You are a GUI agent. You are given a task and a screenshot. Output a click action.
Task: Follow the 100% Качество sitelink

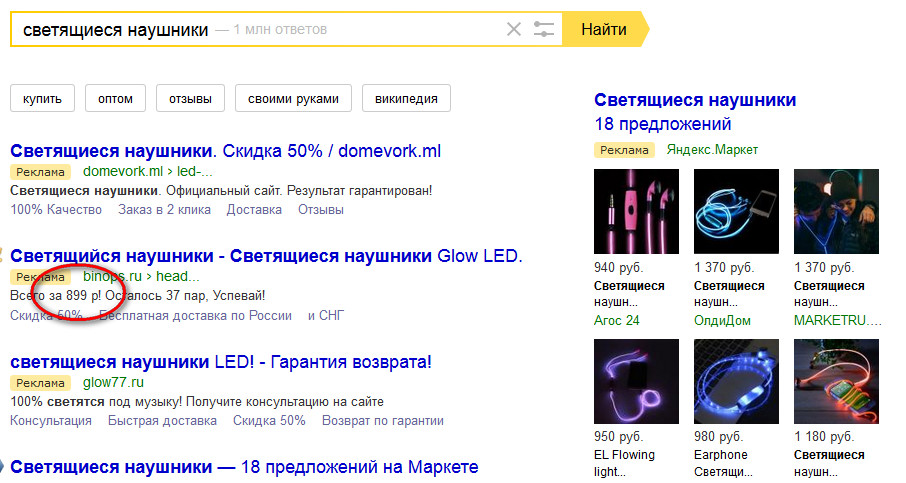pyautogui.click(x=56, y=210)
